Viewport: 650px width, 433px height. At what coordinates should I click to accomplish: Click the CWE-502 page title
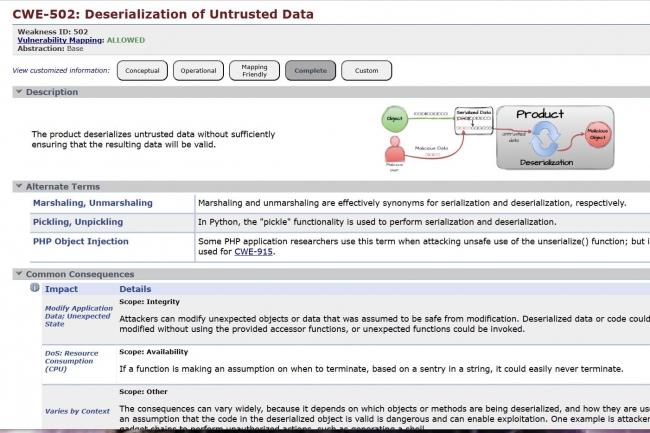point(163,14)
